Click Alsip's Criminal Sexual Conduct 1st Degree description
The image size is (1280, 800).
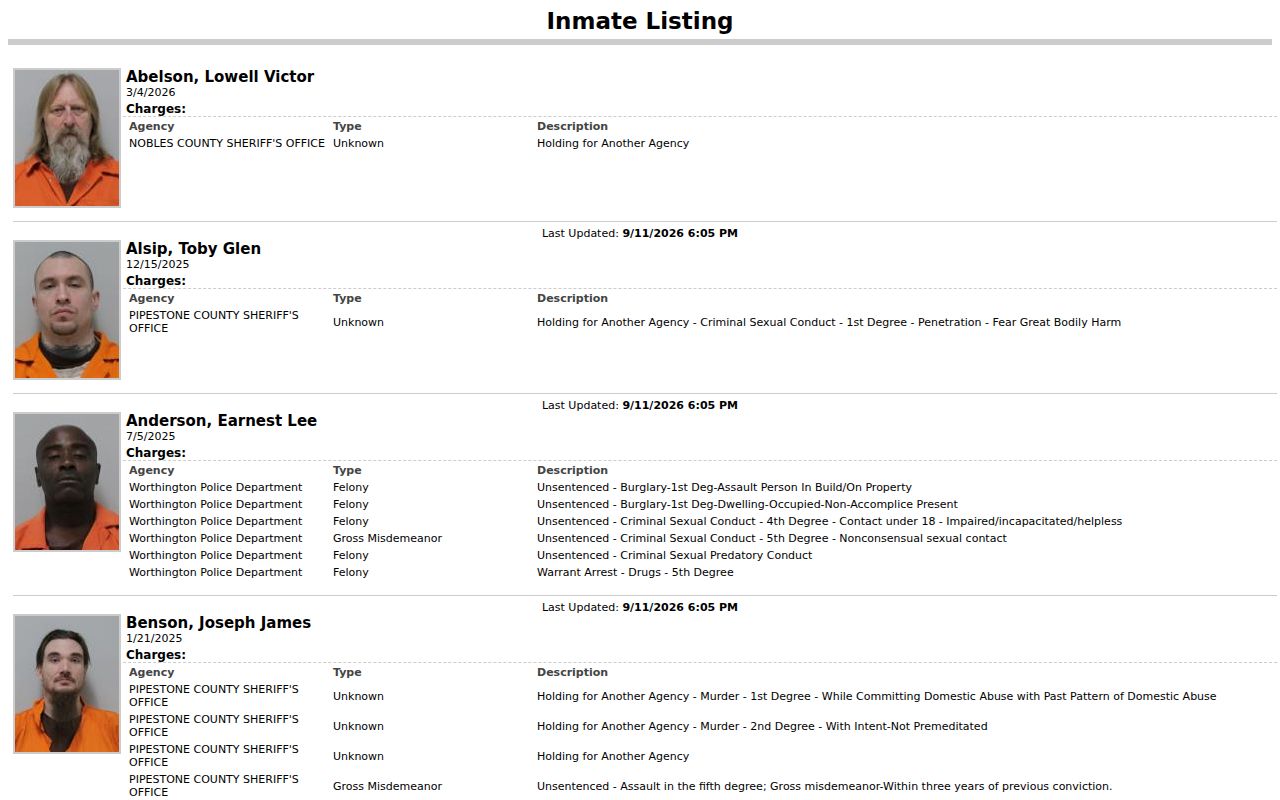[x=829, y=322]
